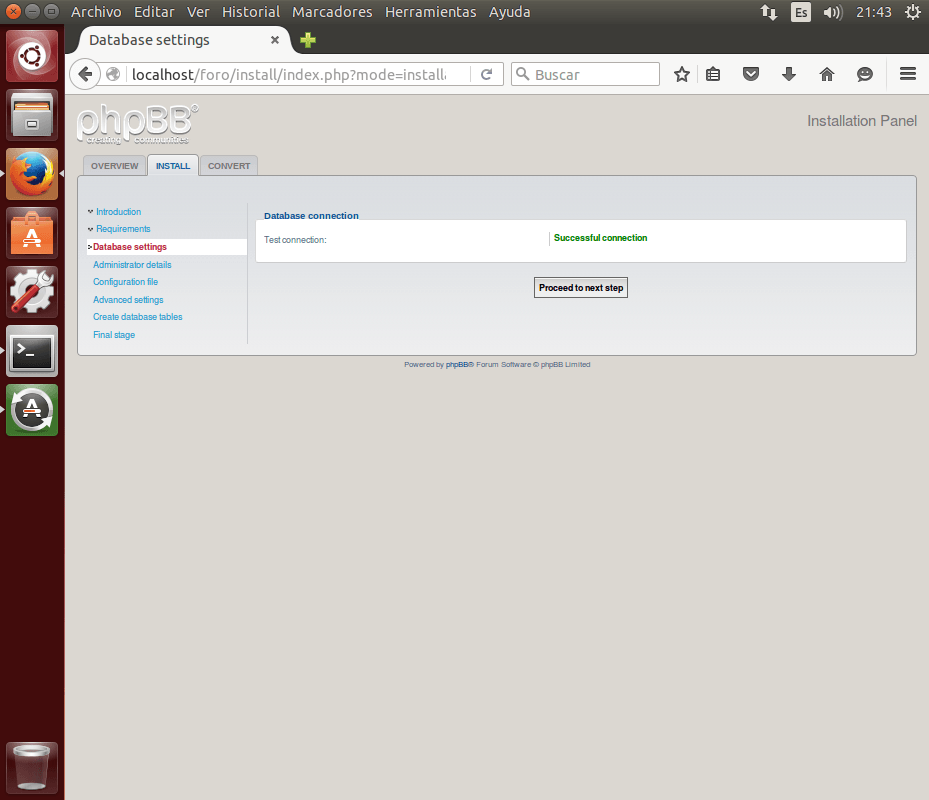Click Advanced settings in the sidebar

coord(128,299)
